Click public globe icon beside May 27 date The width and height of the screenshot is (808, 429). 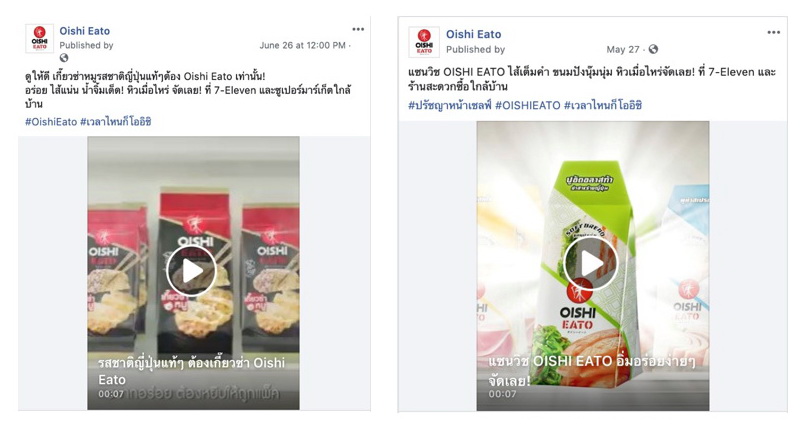tap(653, 49)
